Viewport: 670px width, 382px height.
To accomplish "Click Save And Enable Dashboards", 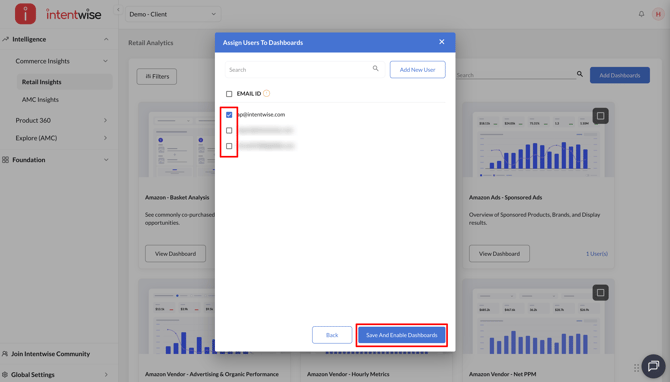I will (x=402, y=335).
